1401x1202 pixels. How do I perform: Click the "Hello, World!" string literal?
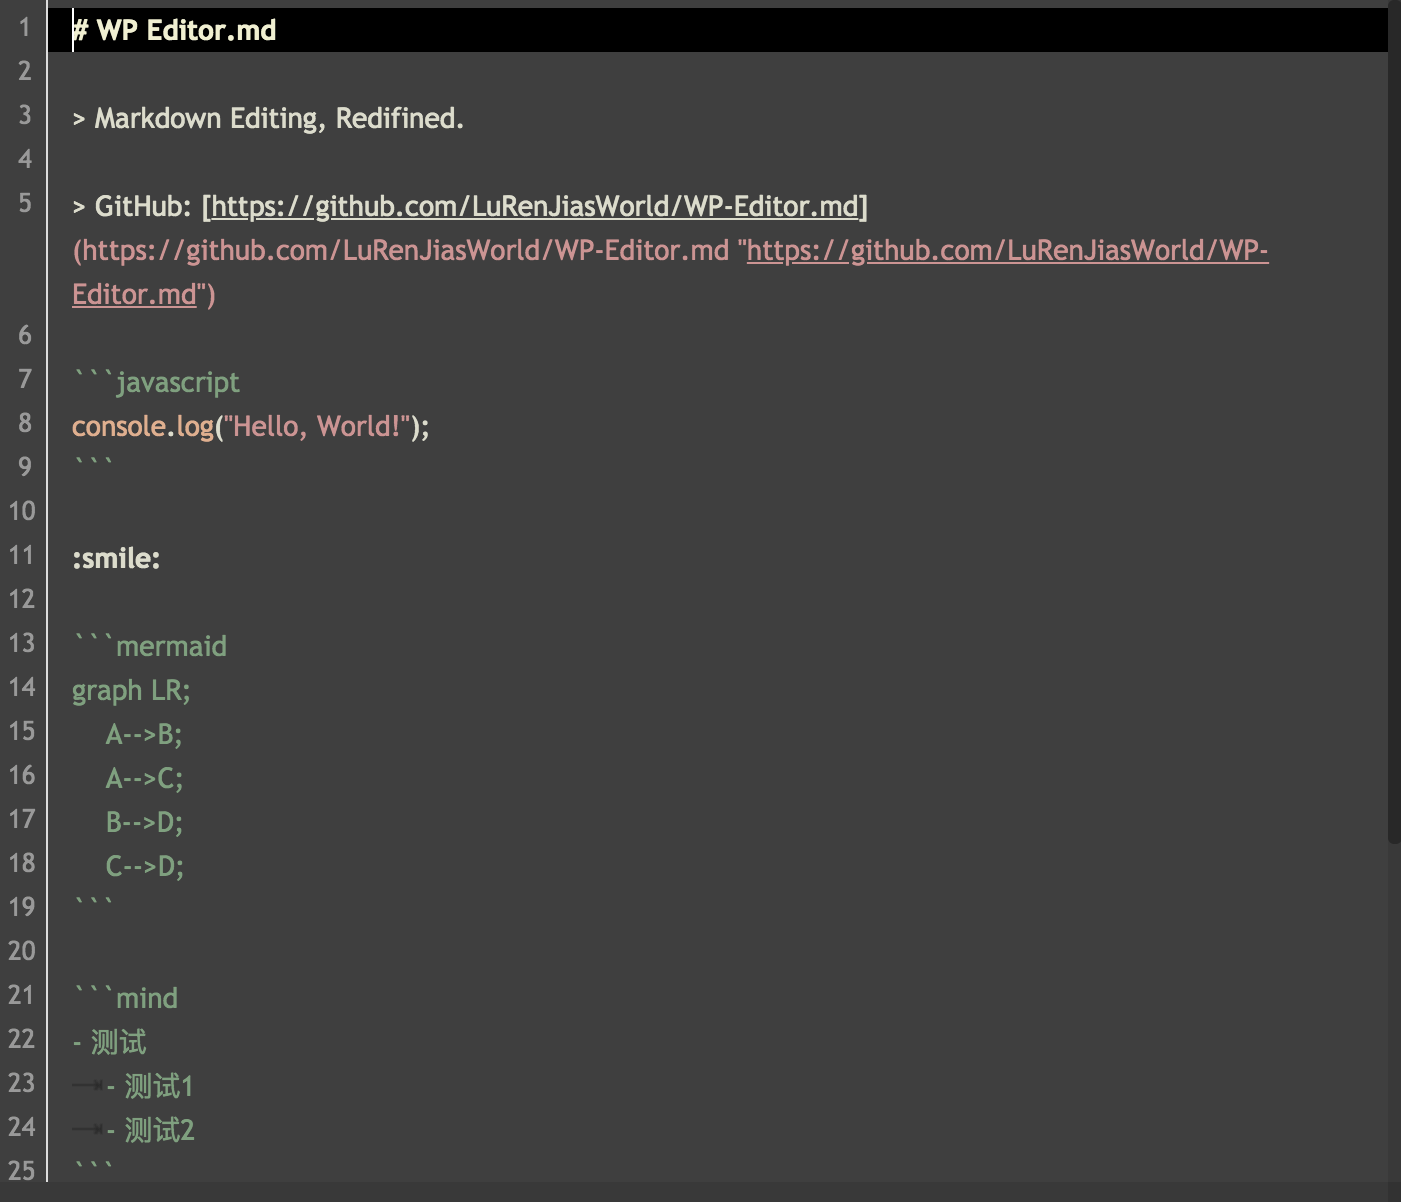tap(318, 427)
